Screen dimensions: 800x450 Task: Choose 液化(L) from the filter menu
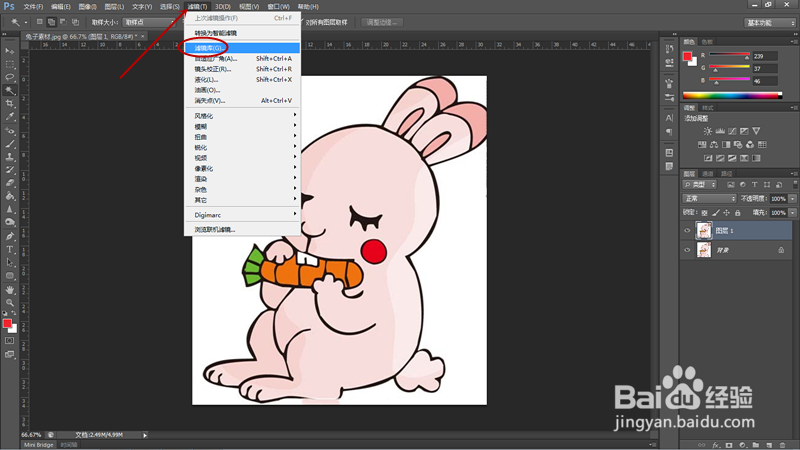242,80
